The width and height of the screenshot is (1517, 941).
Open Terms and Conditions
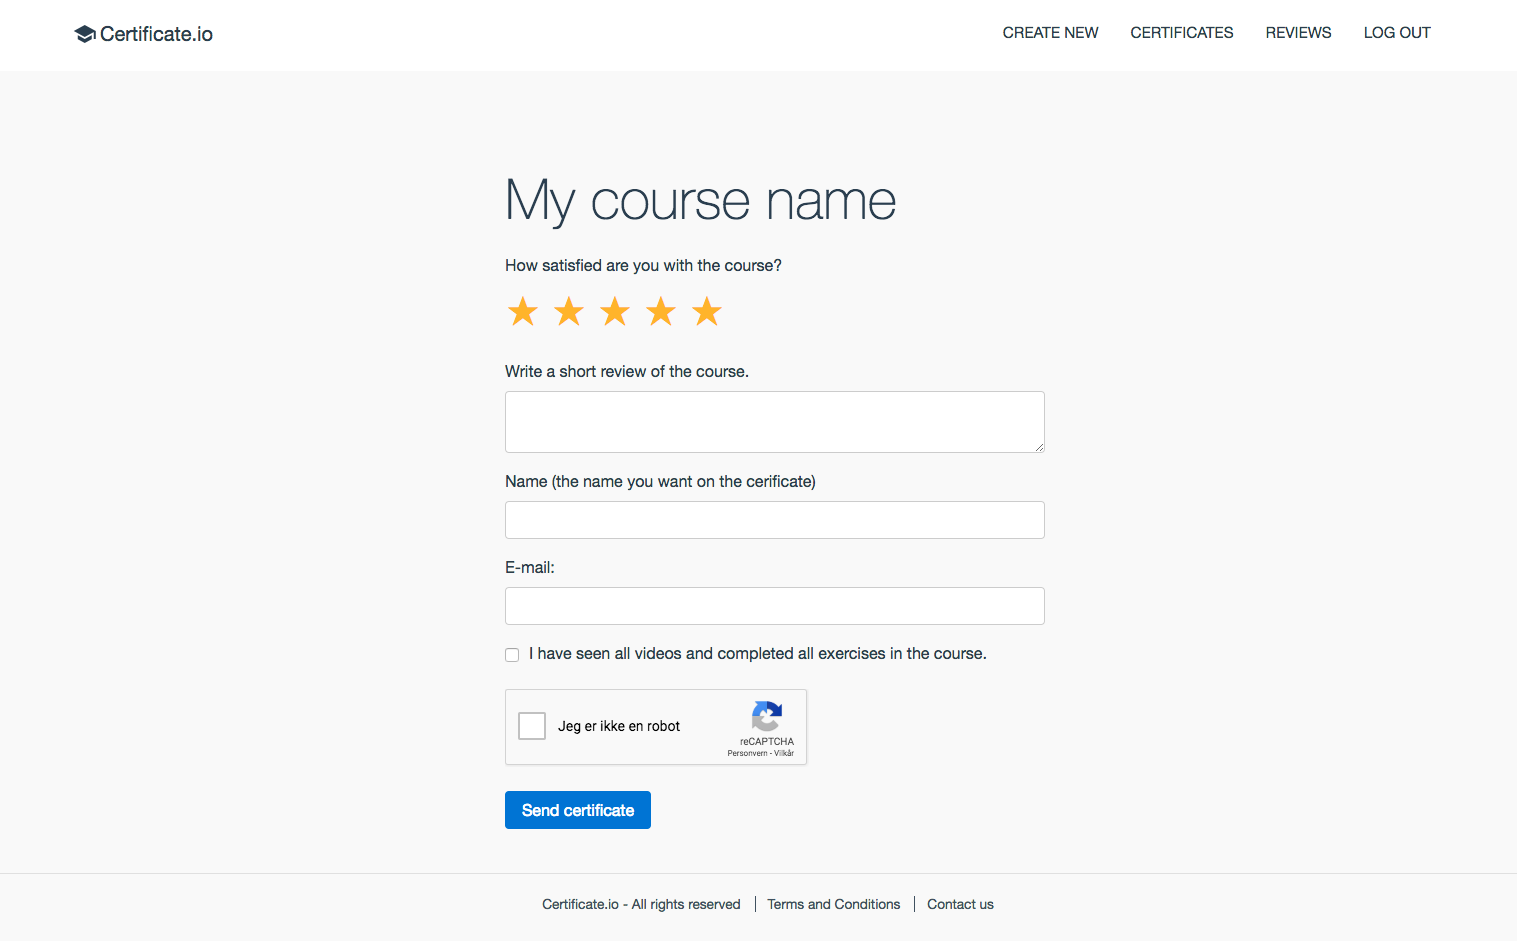click(833, 904)
